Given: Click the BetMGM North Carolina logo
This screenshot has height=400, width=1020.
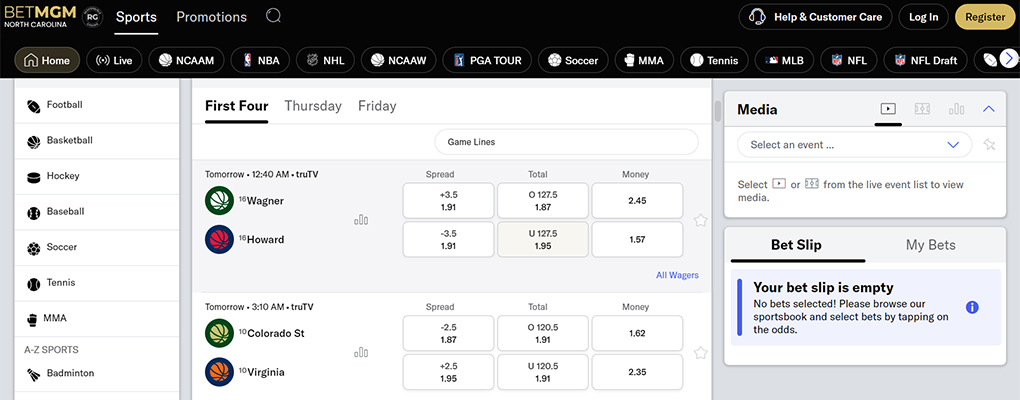Looking at the screenshot, I should (x=40, y=16).
